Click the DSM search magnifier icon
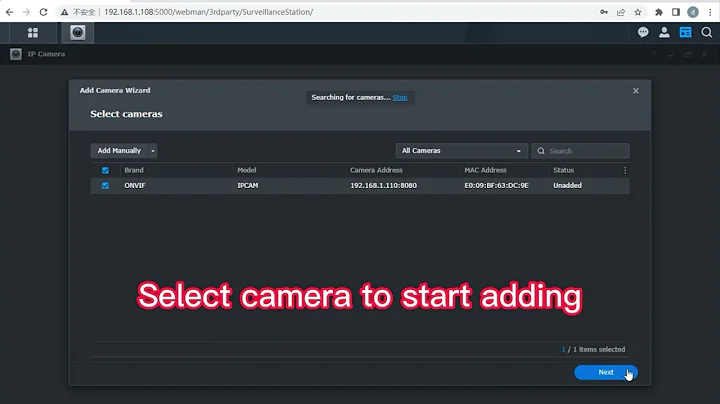The width and height of the screenshot is (720, 404). tap(706, 32)
